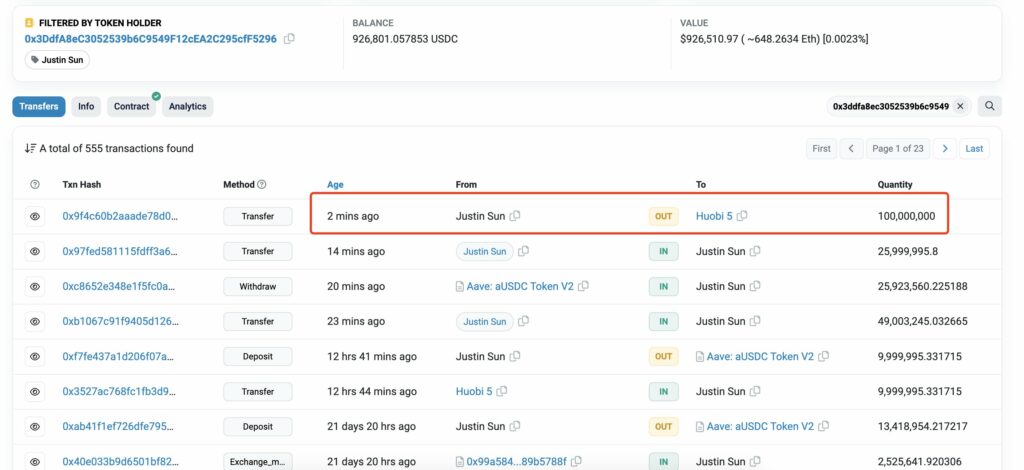Select balance 926,801.057853 USDC
The width and height of the screenshot is (1024, 470).
[405, 39]
